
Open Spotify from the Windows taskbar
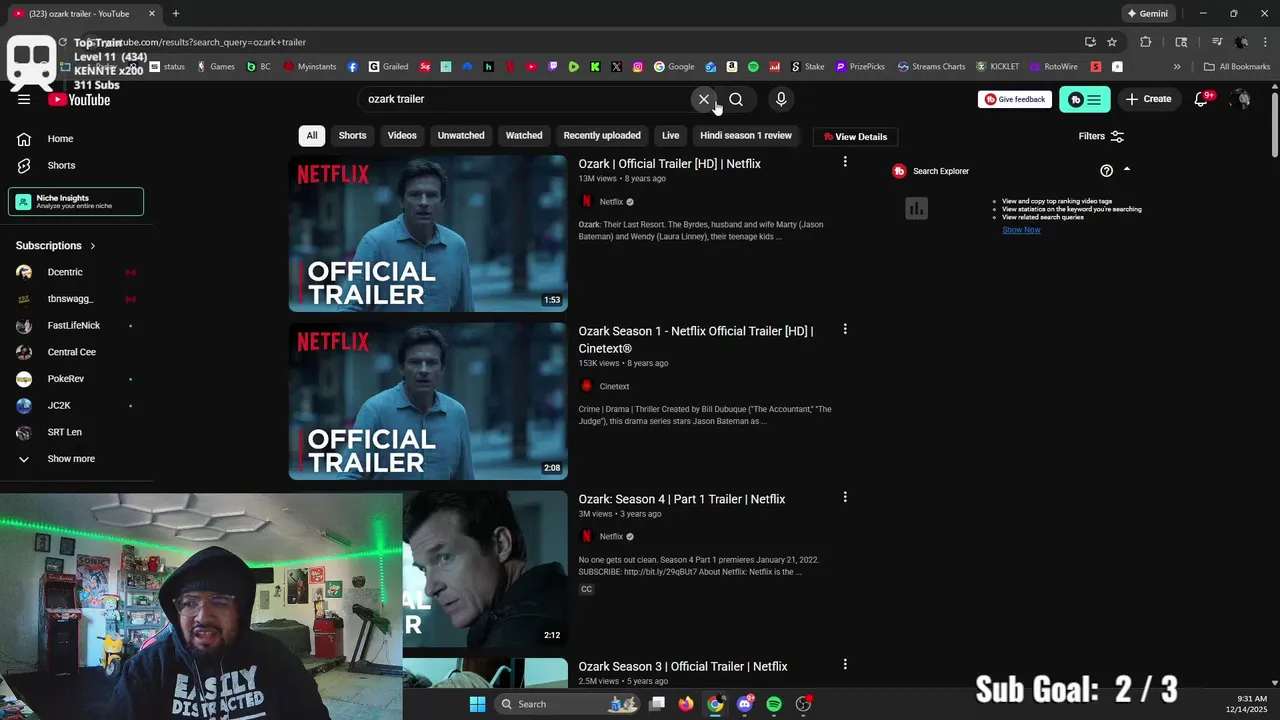[774, 704]
